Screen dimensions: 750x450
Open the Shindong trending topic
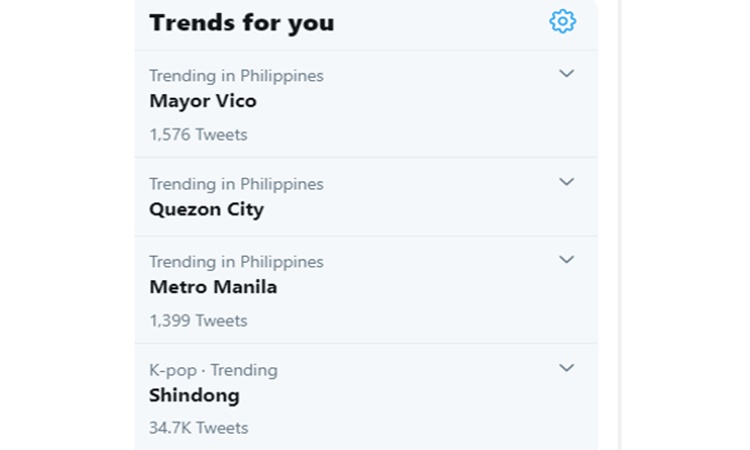tap(194, 395)
